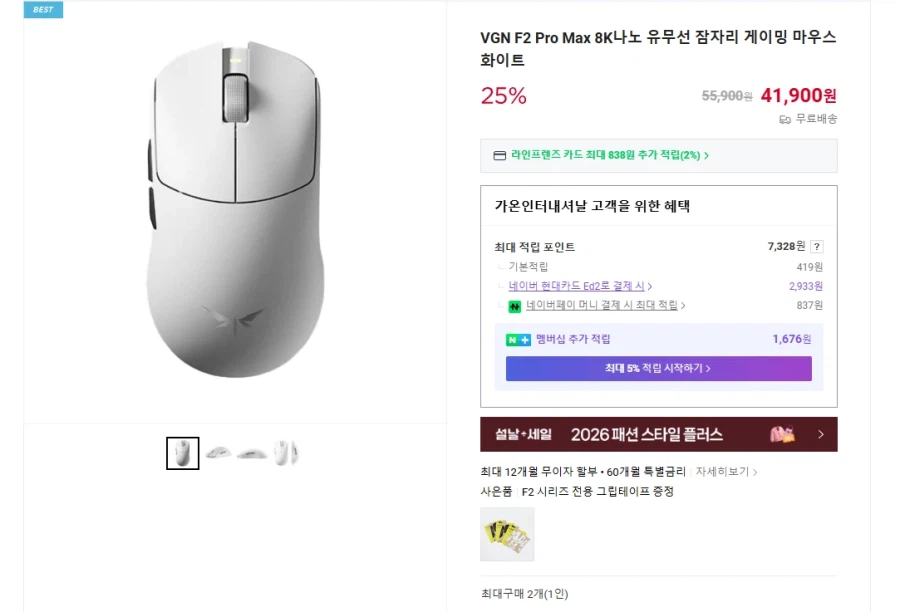Click the green N icon beside 네이버페이 머니 결제

513,308
